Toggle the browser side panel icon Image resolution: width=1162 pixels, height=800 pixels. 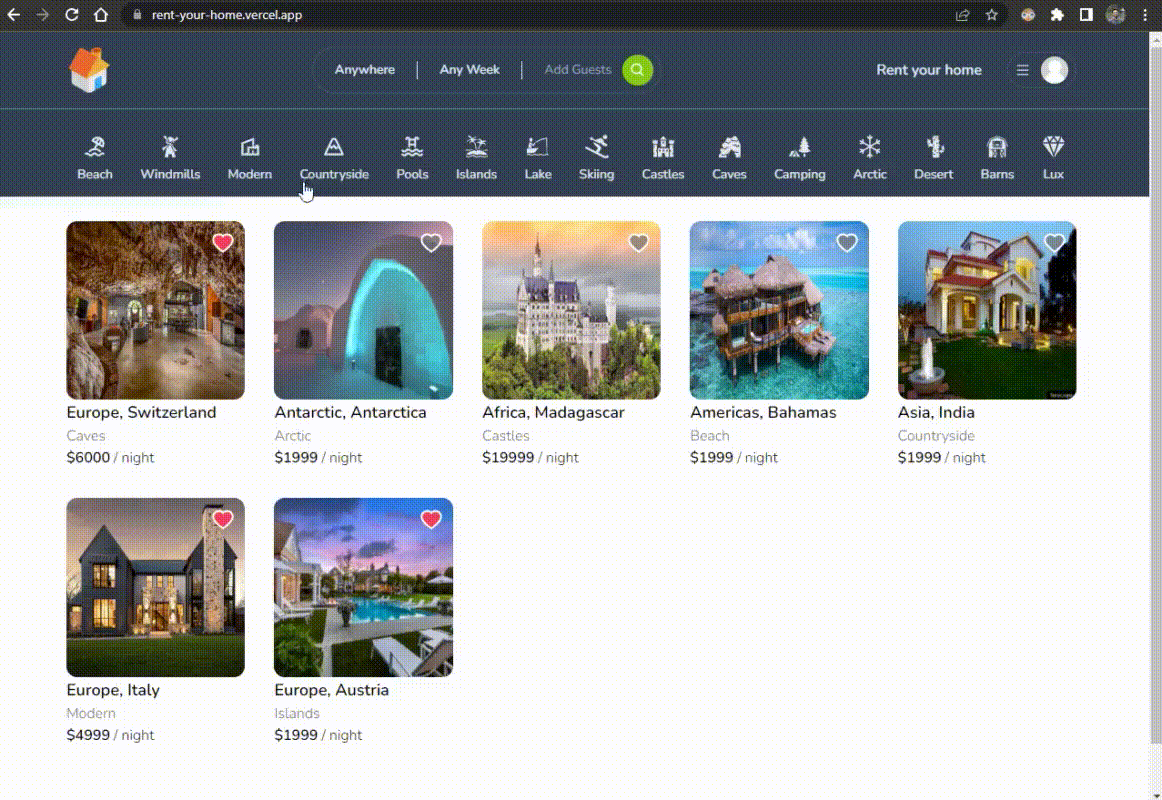(1086, 15)
